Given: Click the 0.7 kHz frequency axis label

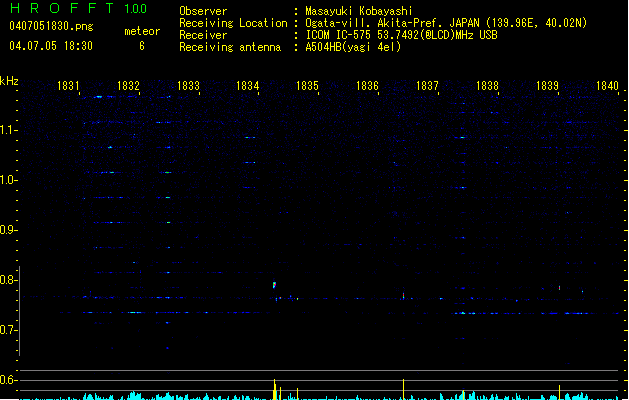Looking at the screenshot, I should 8,330.
